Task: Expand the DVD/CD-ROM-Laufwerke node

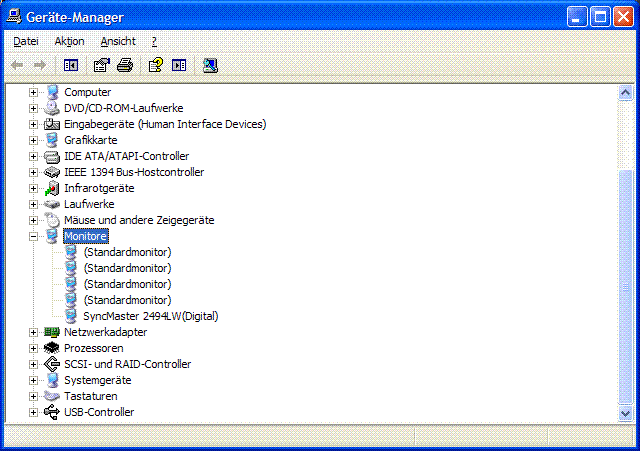Action: (x=34, y=108)
